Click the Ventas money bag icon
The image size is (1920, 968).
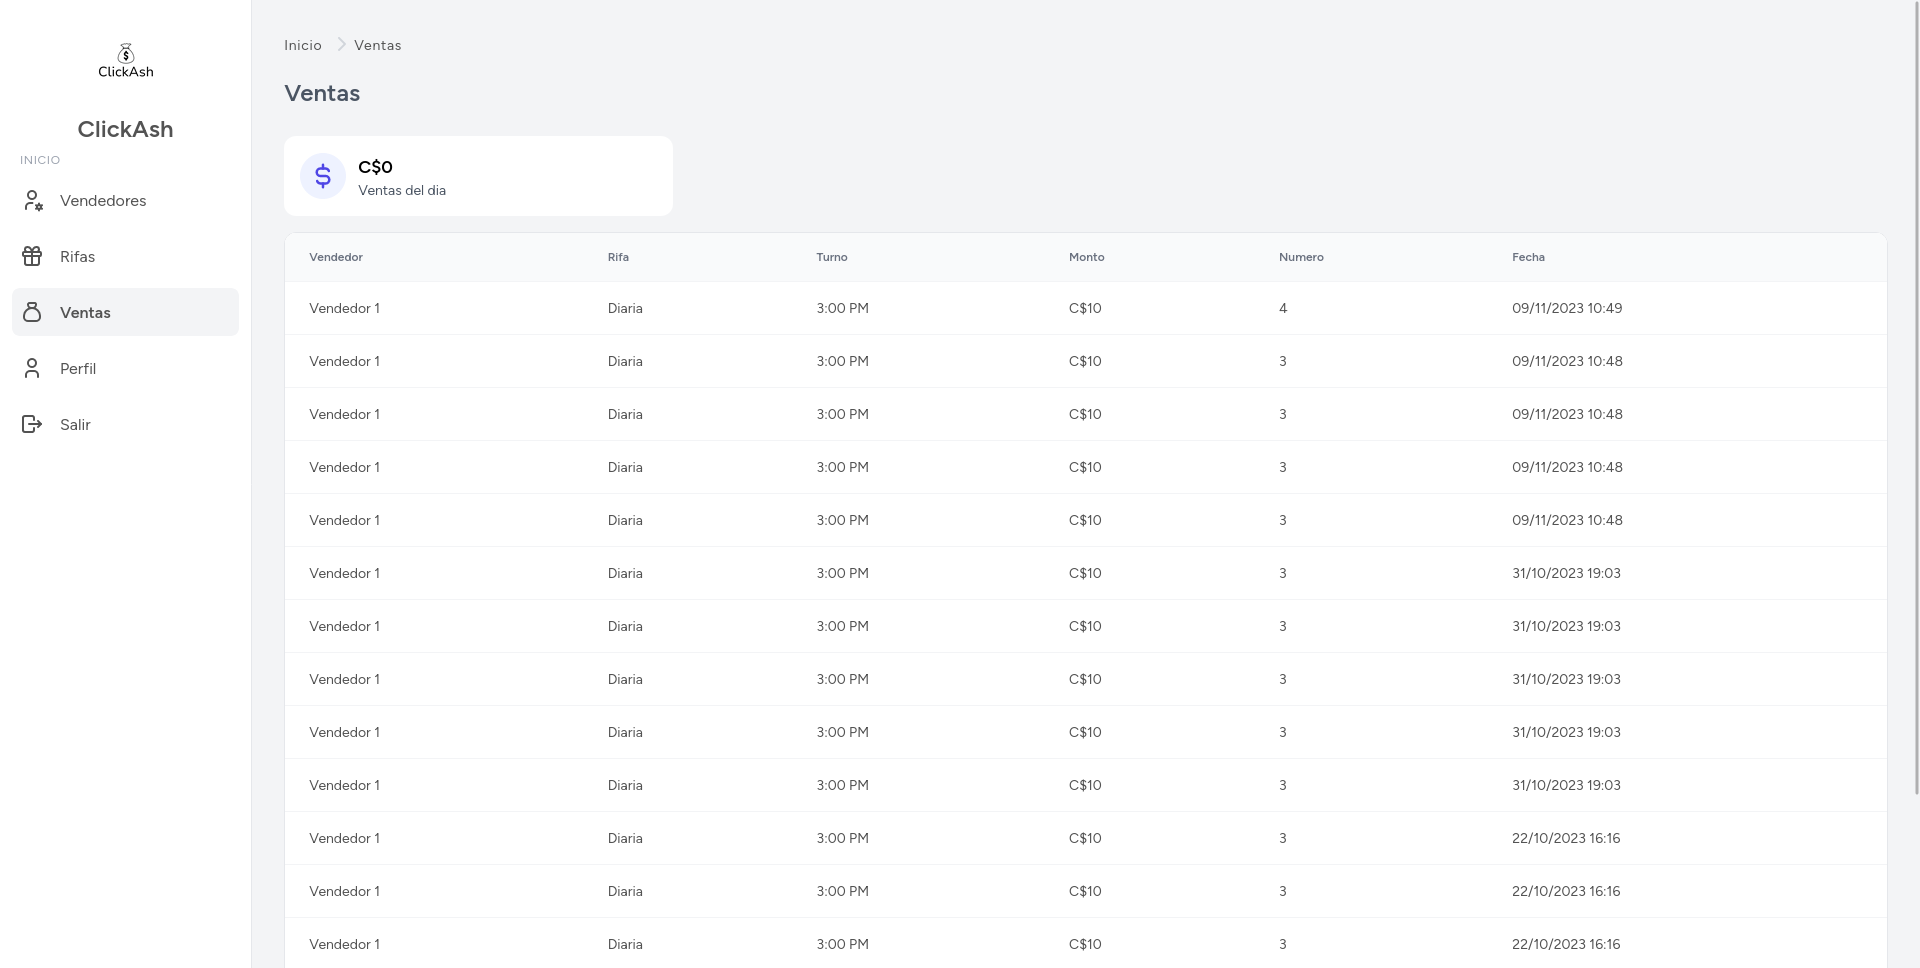32,313
